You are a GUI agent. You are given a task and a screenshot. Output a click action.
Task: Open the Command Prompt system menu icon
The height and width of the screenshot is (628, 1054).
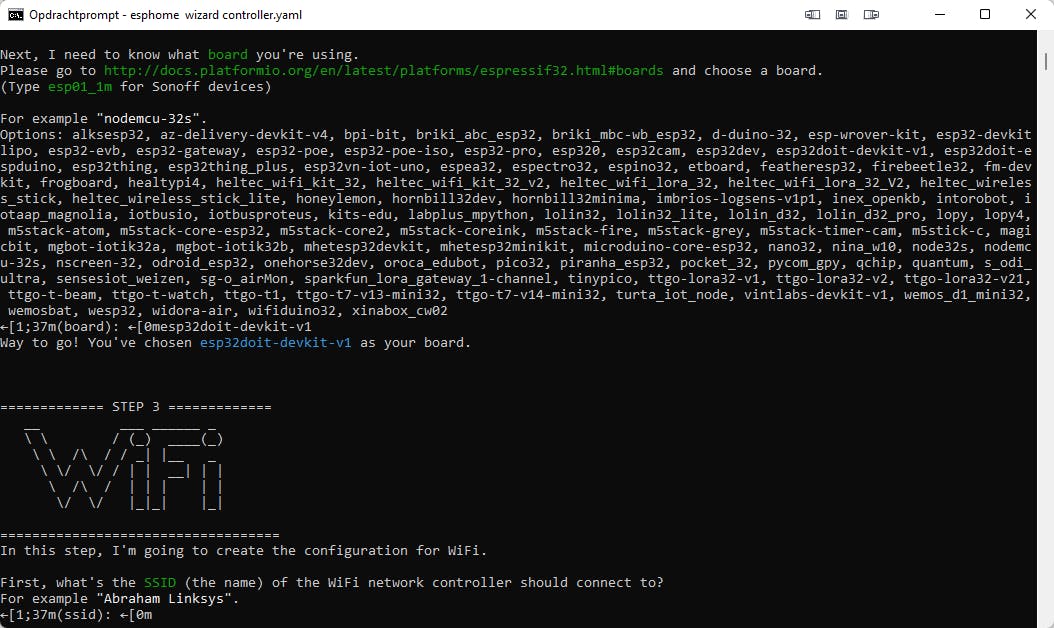(x=16, y=14)
